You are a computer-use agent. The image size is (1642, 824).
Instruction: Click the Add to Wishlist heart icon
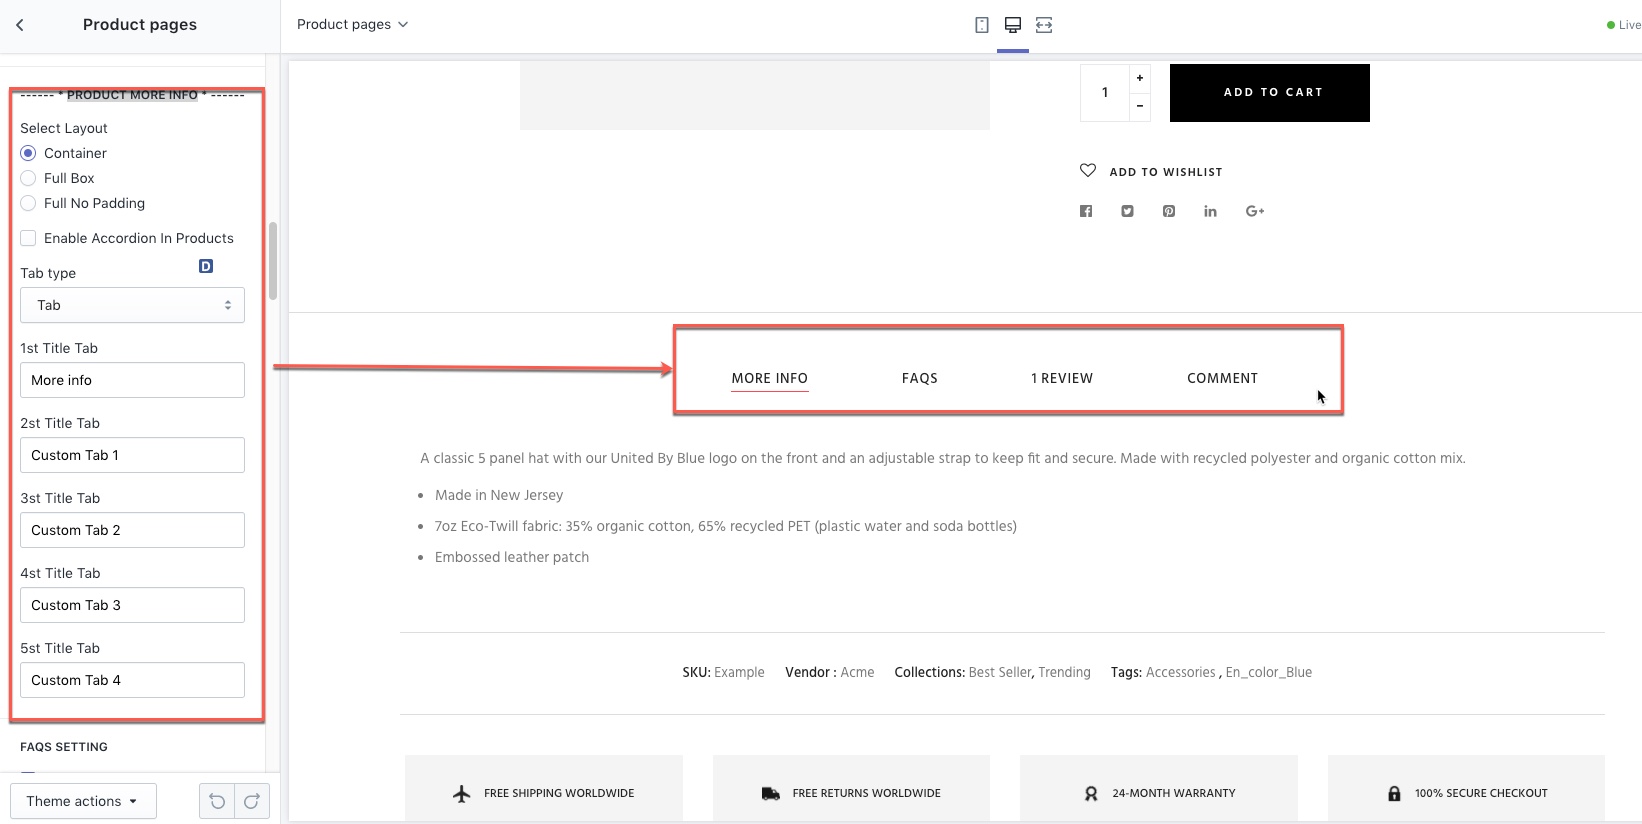[1088, 170]
